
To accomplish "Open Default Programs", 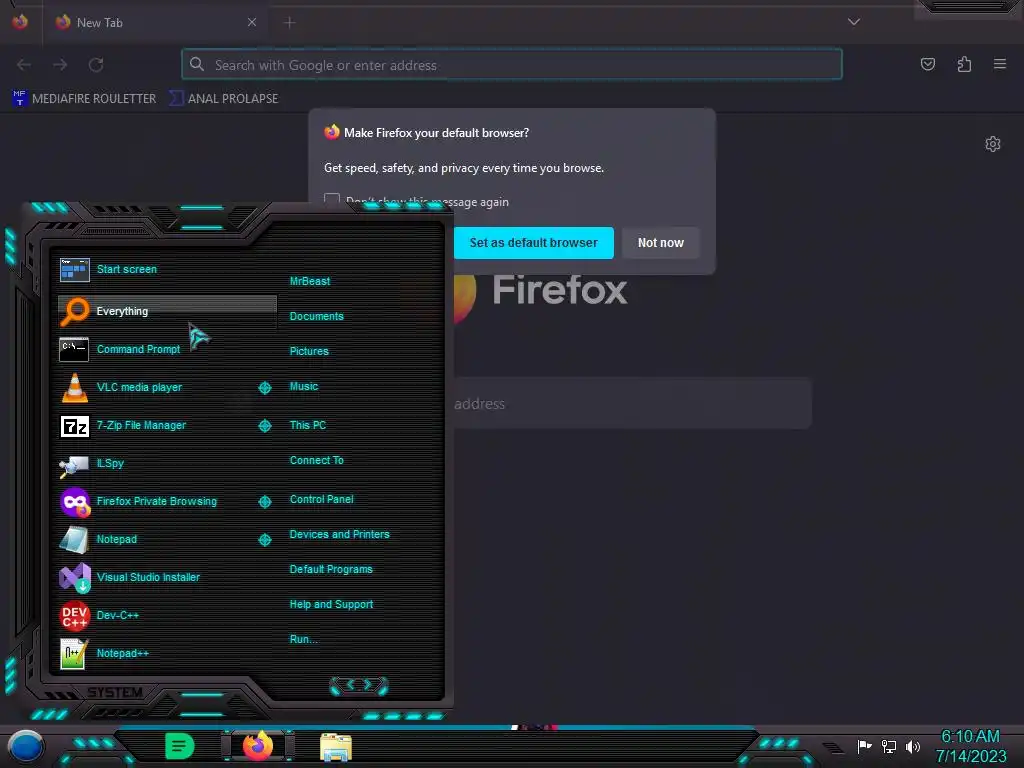I will point(331,569).
